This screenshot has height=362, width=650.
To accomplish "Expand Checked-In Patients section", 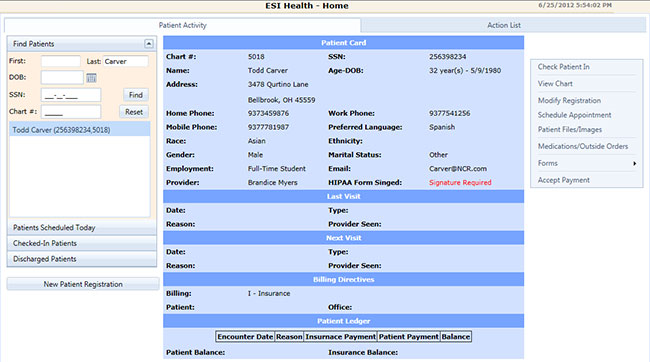I will (x=82, y=243).
